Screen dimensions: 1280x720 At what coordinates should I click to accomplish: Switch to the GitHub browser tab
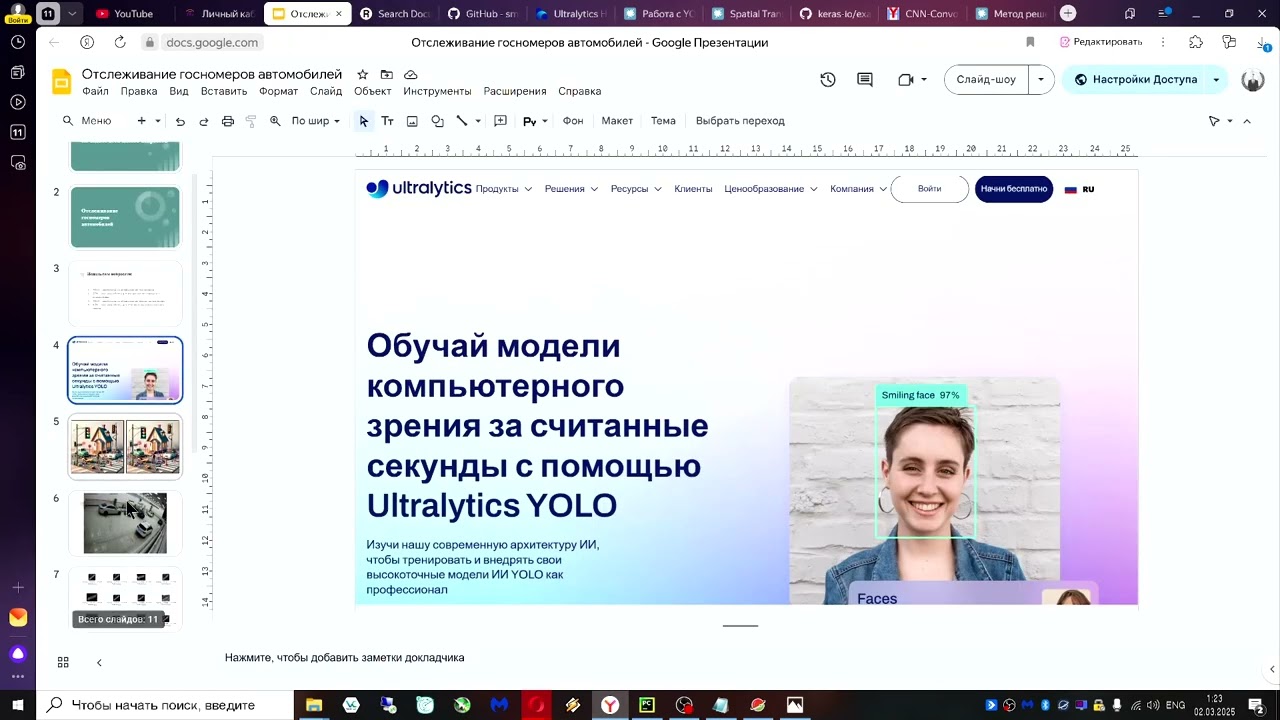click(483, 14)
